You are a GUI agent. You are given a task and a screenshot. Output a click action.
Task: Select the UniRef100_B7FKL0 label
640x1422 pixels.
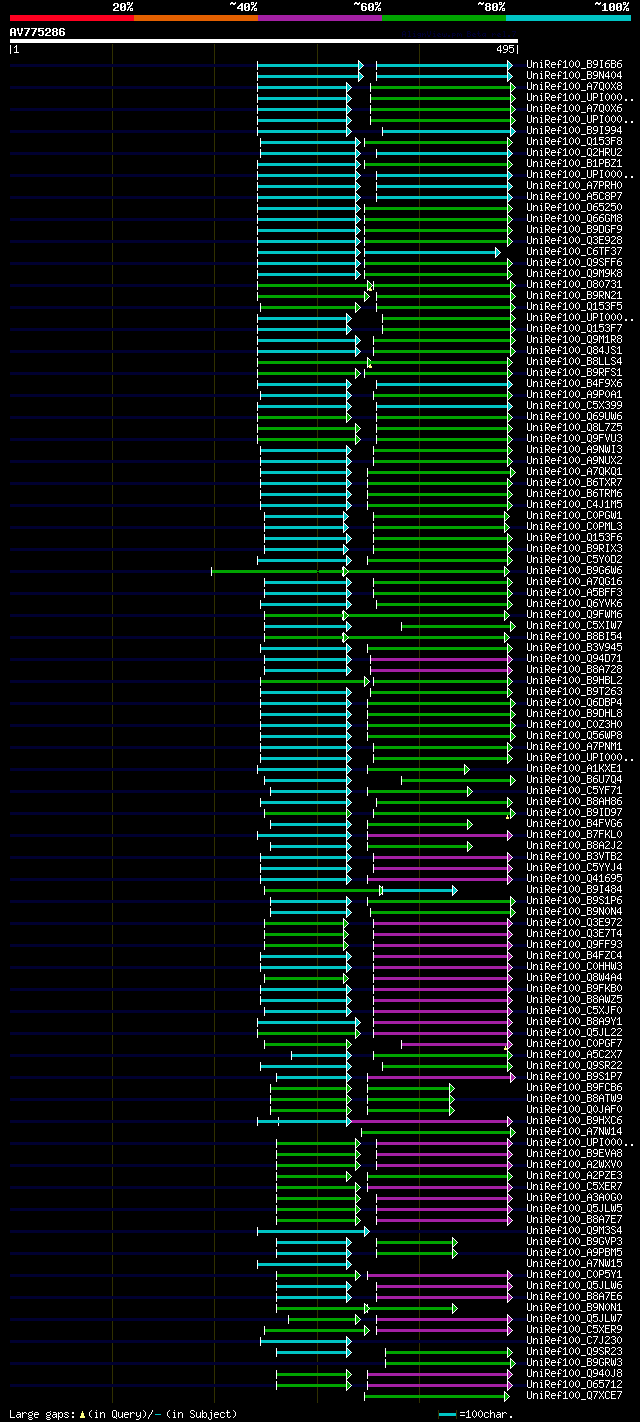tap(574, 834)
